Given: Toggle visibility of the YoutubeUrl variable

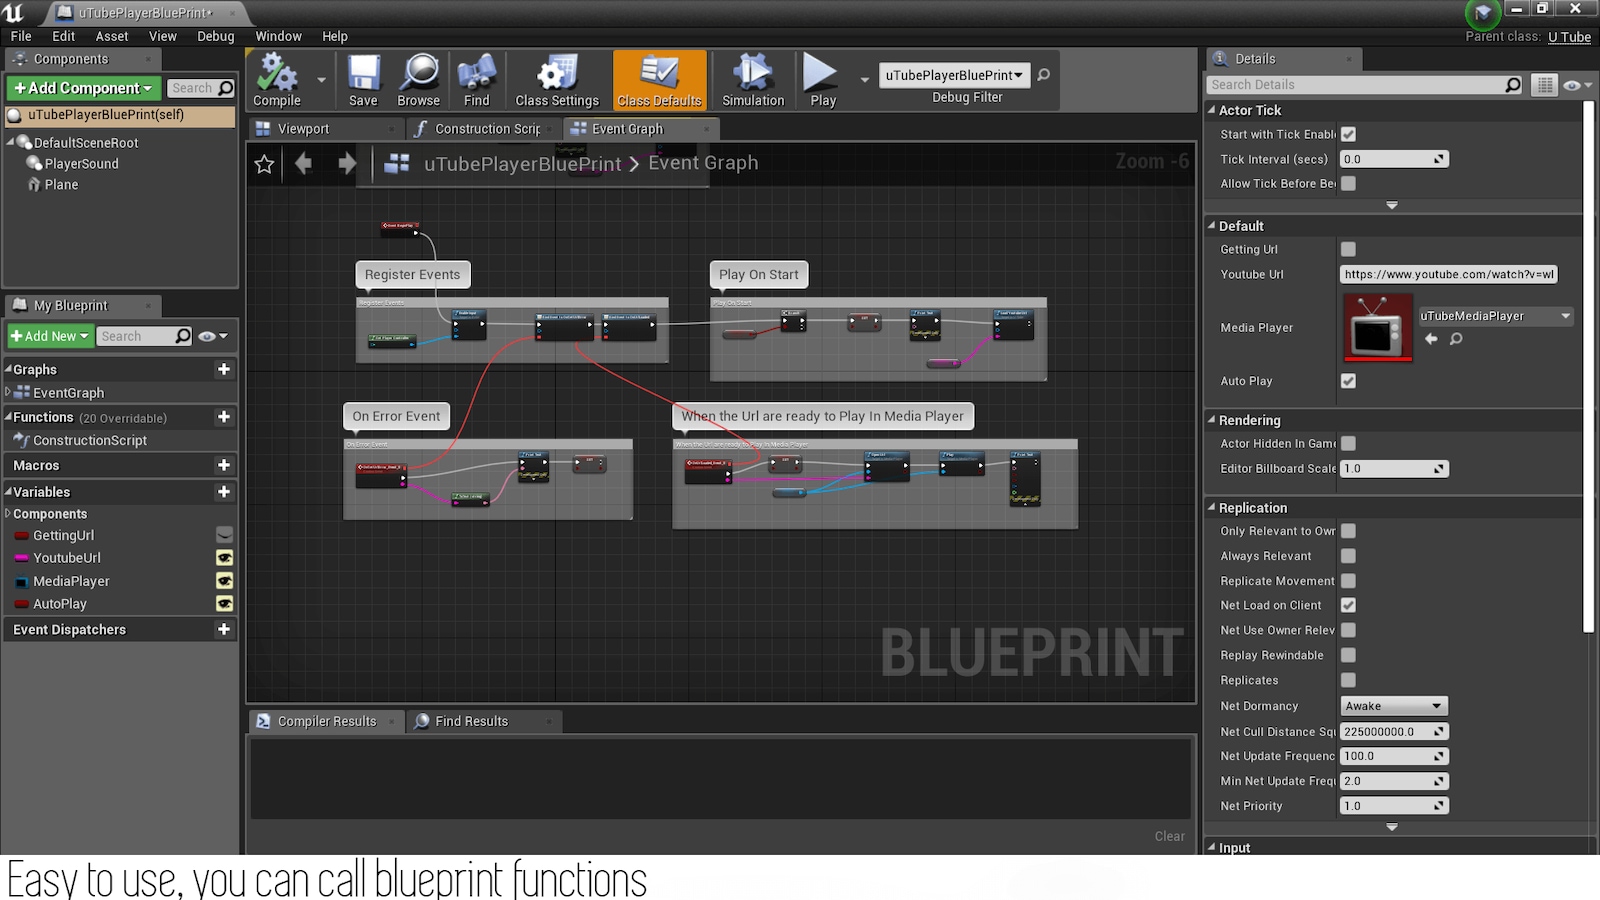Looking at the screenshot, I should coord(224,558).
